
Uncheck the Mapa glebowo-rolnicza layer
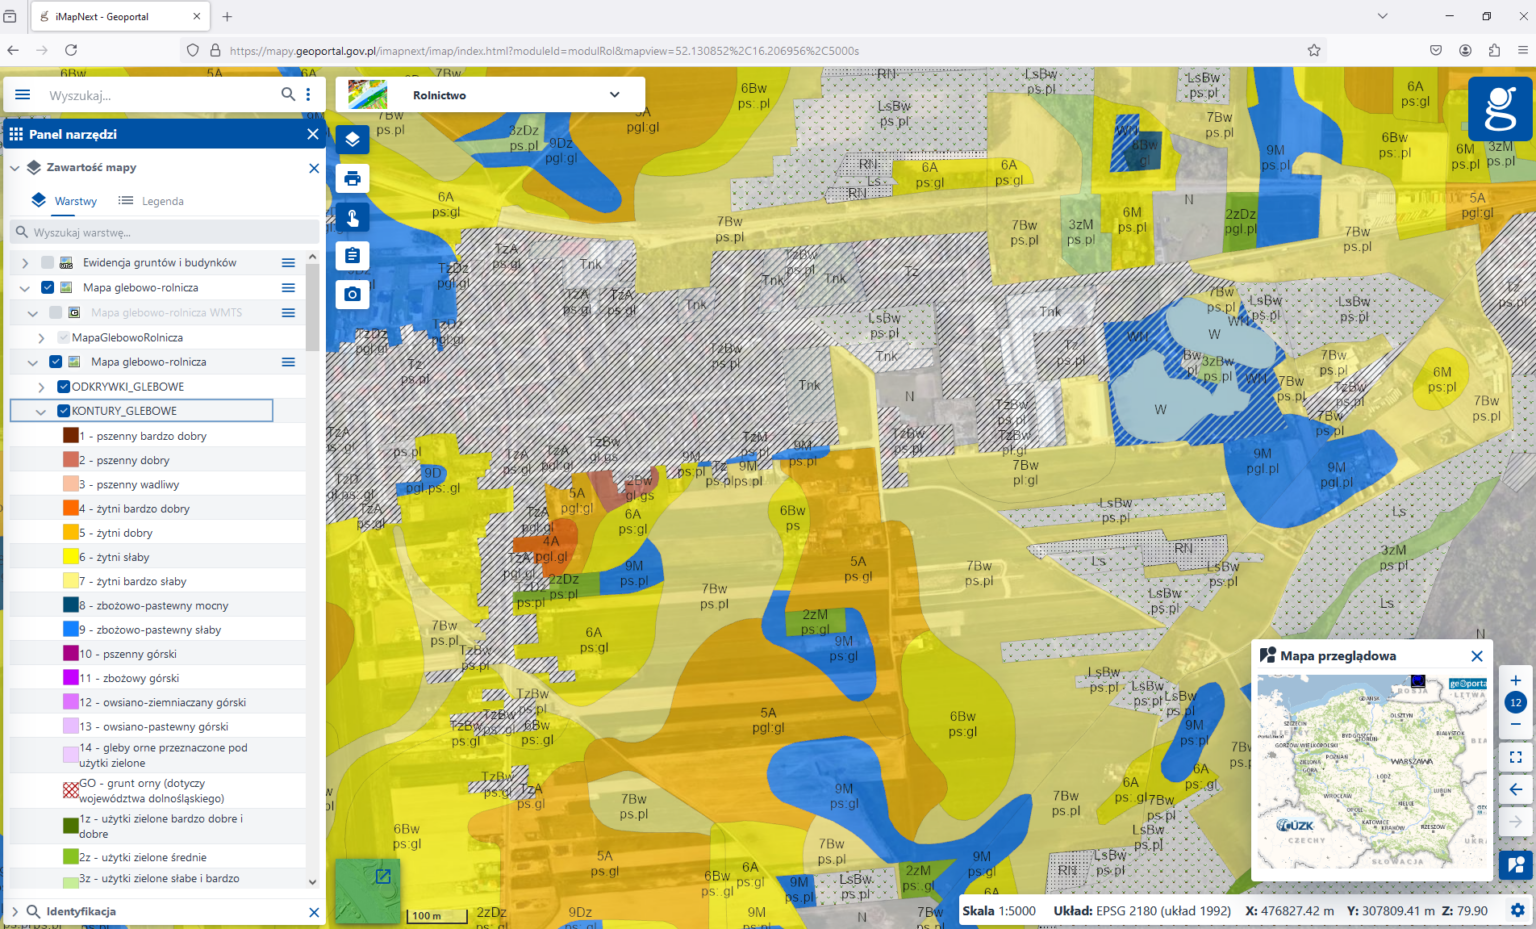tap(47, 287)
